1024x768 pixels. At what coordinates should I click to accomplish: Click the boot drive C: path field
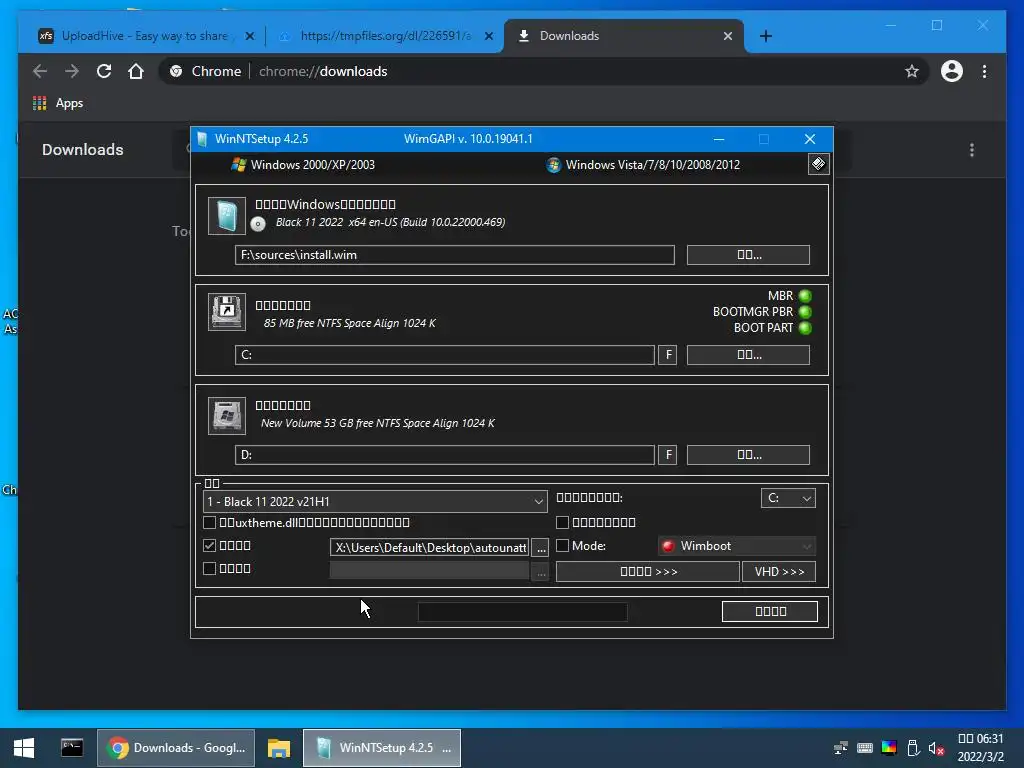[445, 355]
